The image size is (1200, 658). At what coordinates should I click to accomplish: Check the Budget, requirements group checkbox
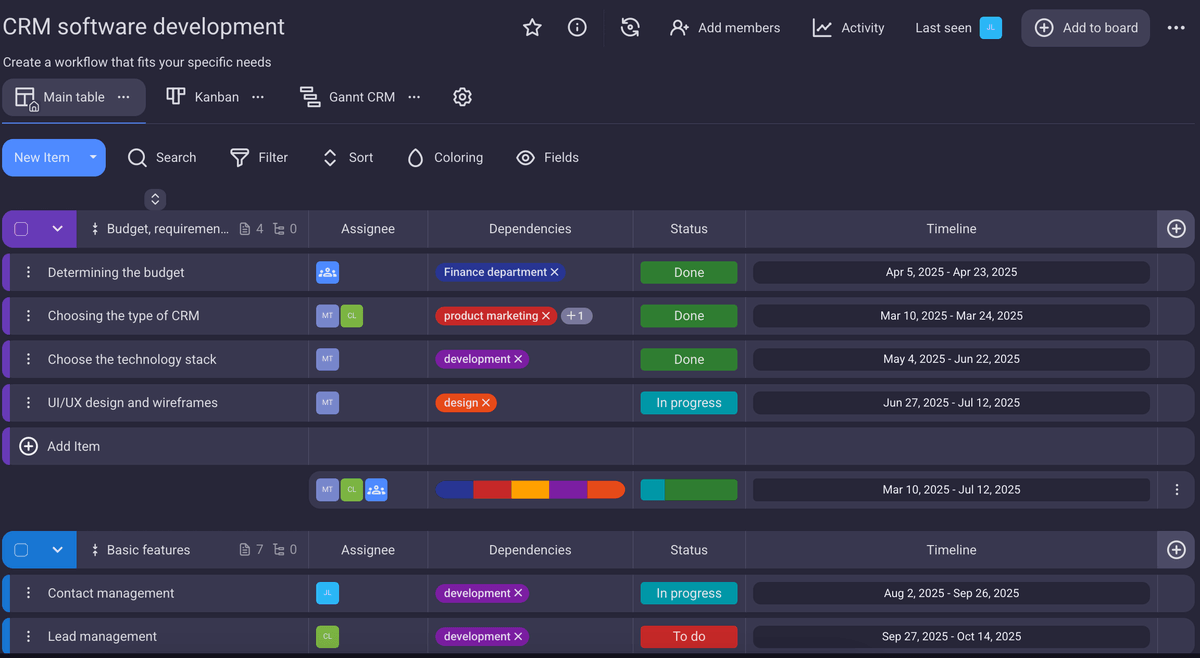point(21,229)
